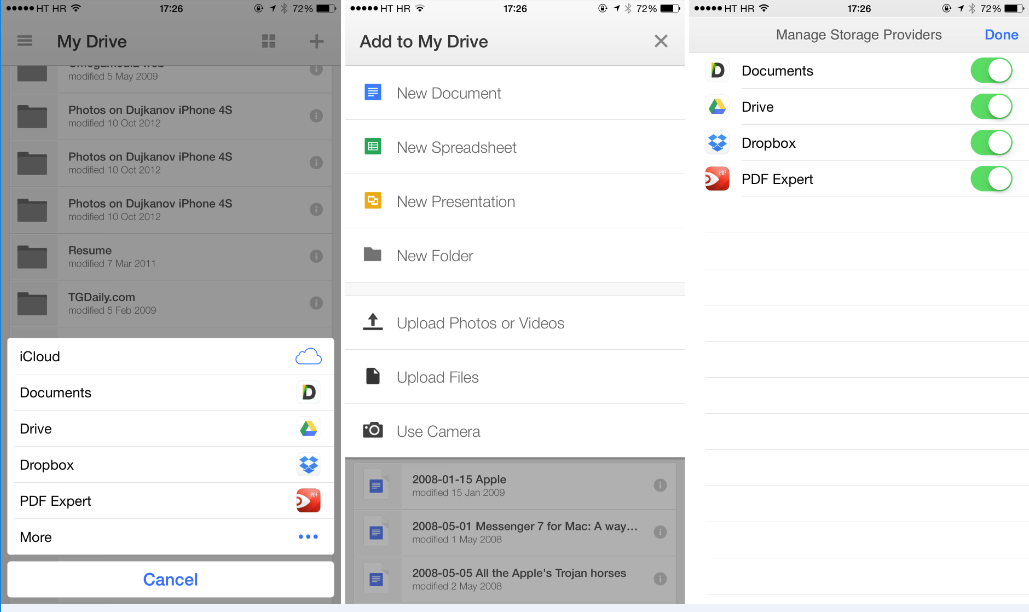
Task: Choose Use Camera option
Action: point(515,431)
